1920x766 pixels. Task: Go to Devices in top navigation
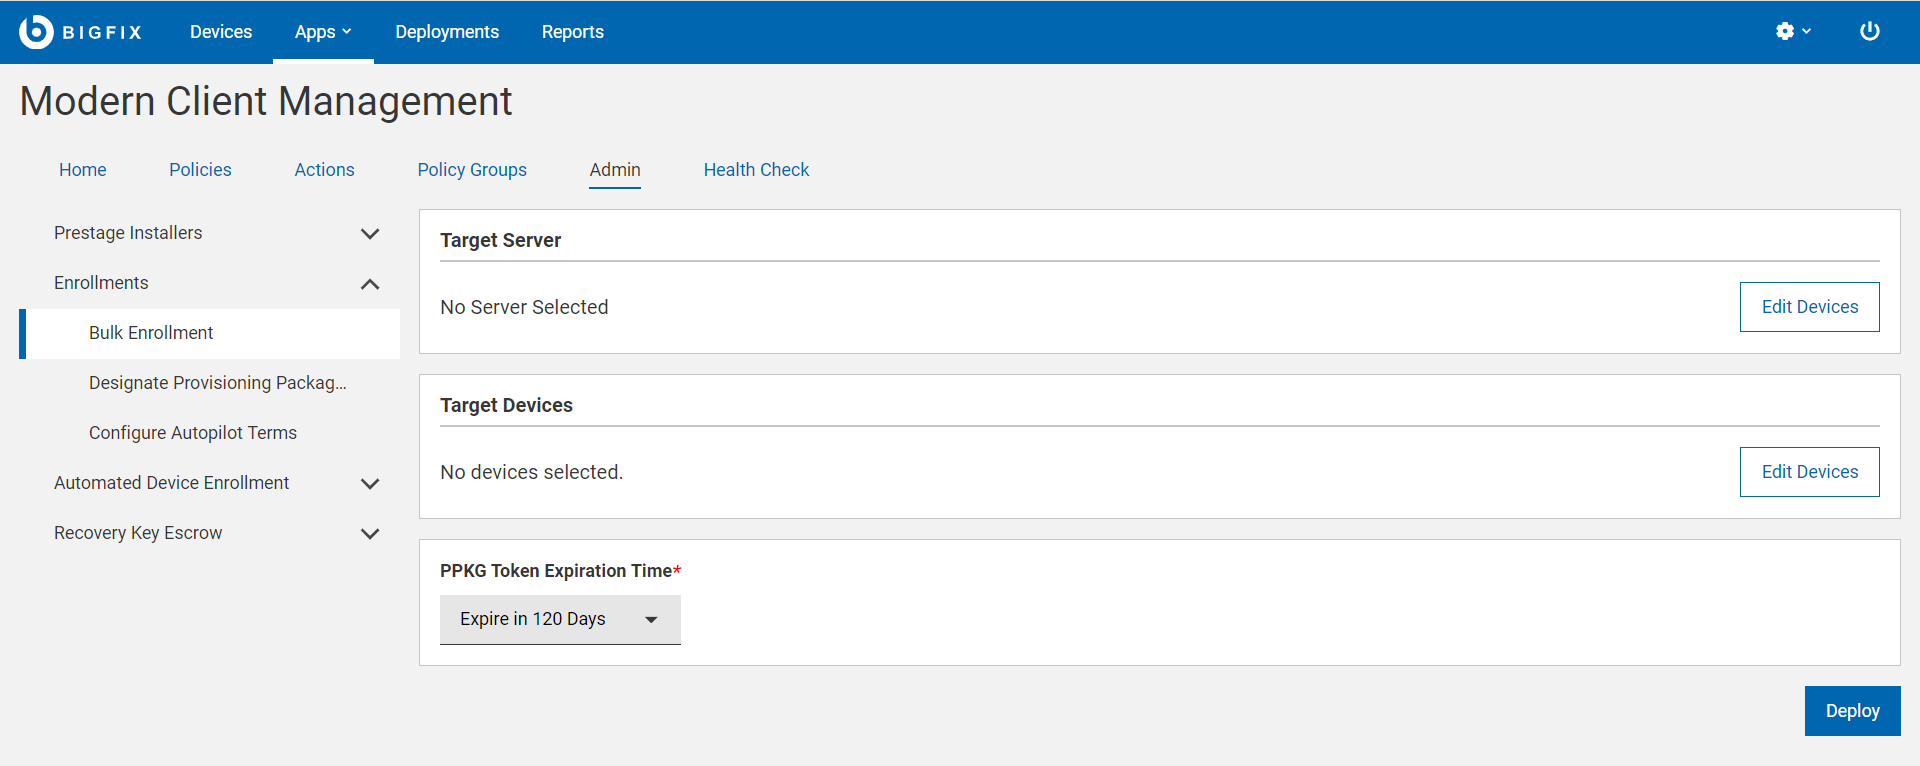coord(221,32)
